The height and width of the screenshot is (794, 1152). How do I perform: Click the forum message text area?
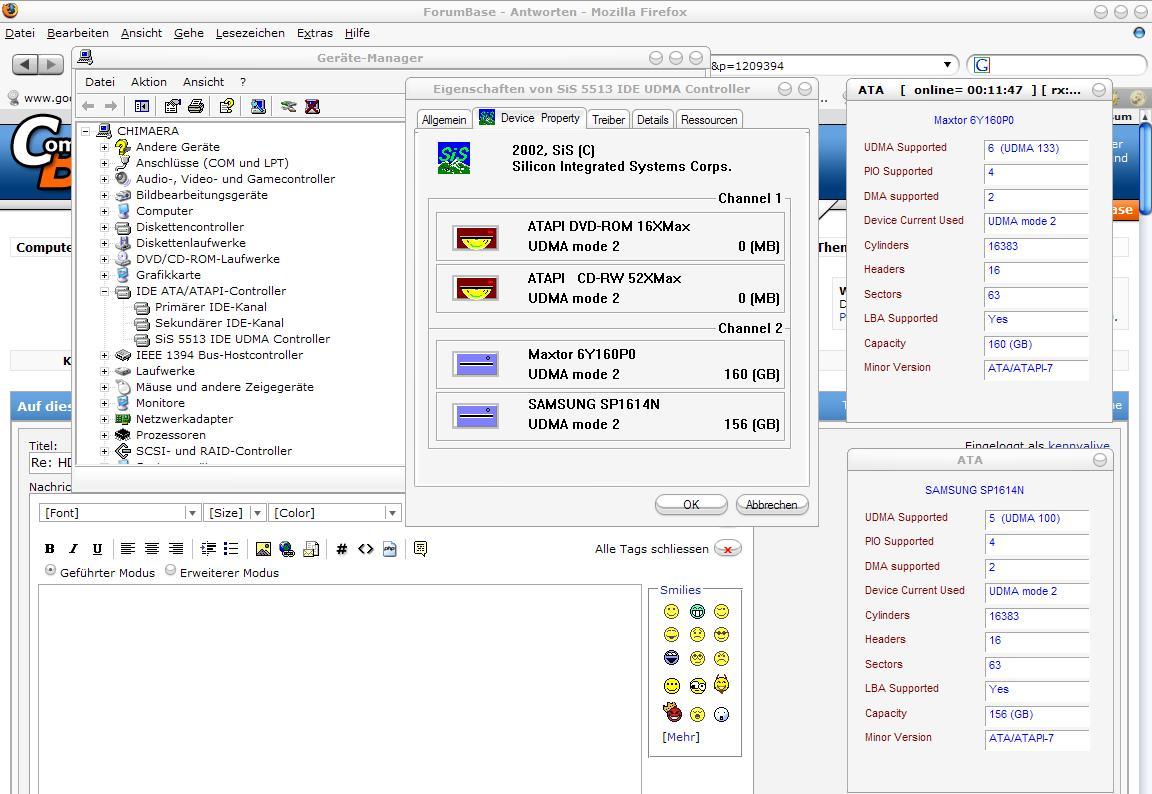pos(340,689)
